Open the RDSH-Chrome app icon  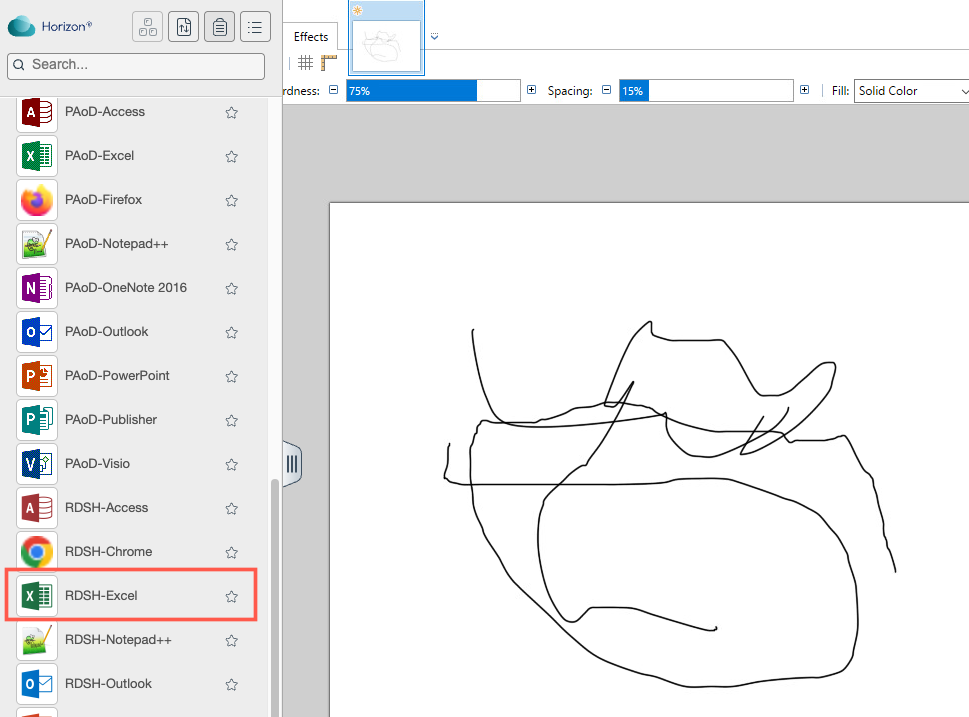pyautogui.click(x=37, y=552)
